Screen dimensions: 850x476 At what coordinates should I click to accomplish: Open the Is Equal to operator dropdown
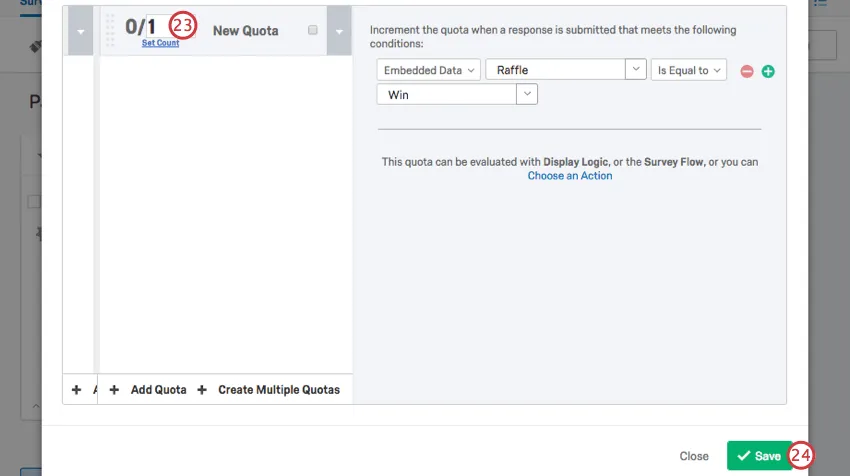coord(688,71)
